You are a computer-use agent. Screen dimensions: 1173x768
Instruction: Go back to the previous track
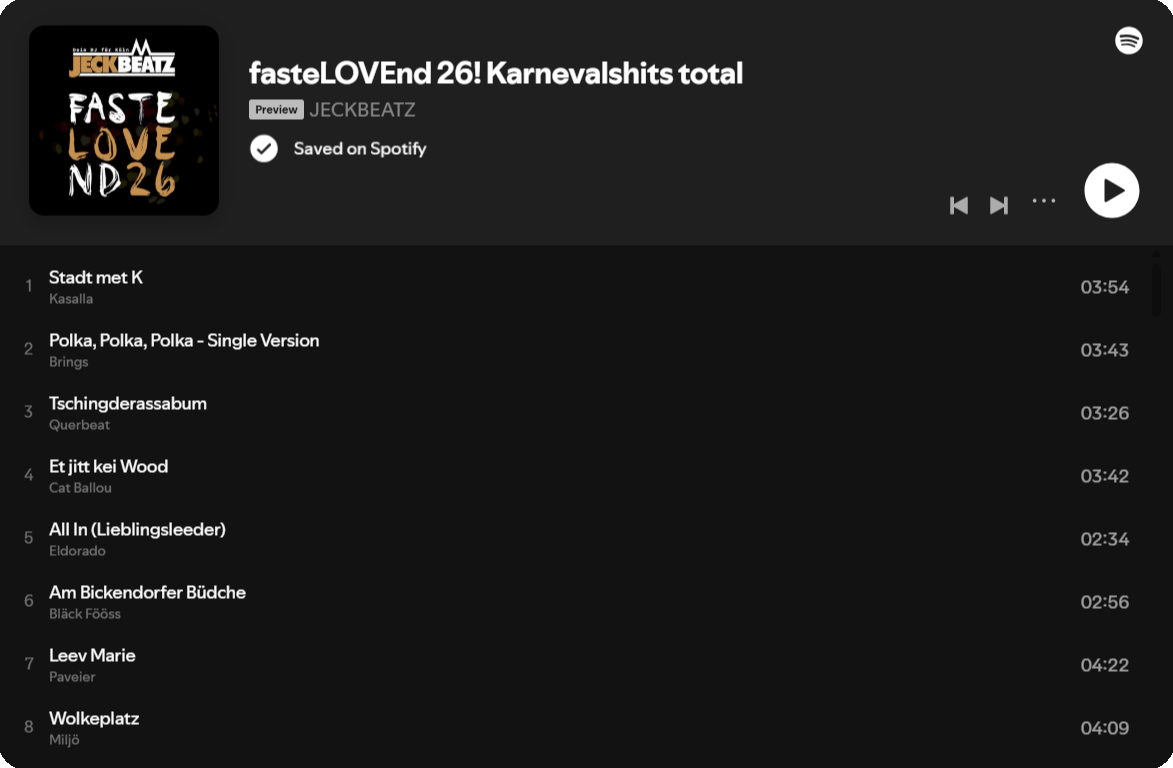tap(958, 205)
